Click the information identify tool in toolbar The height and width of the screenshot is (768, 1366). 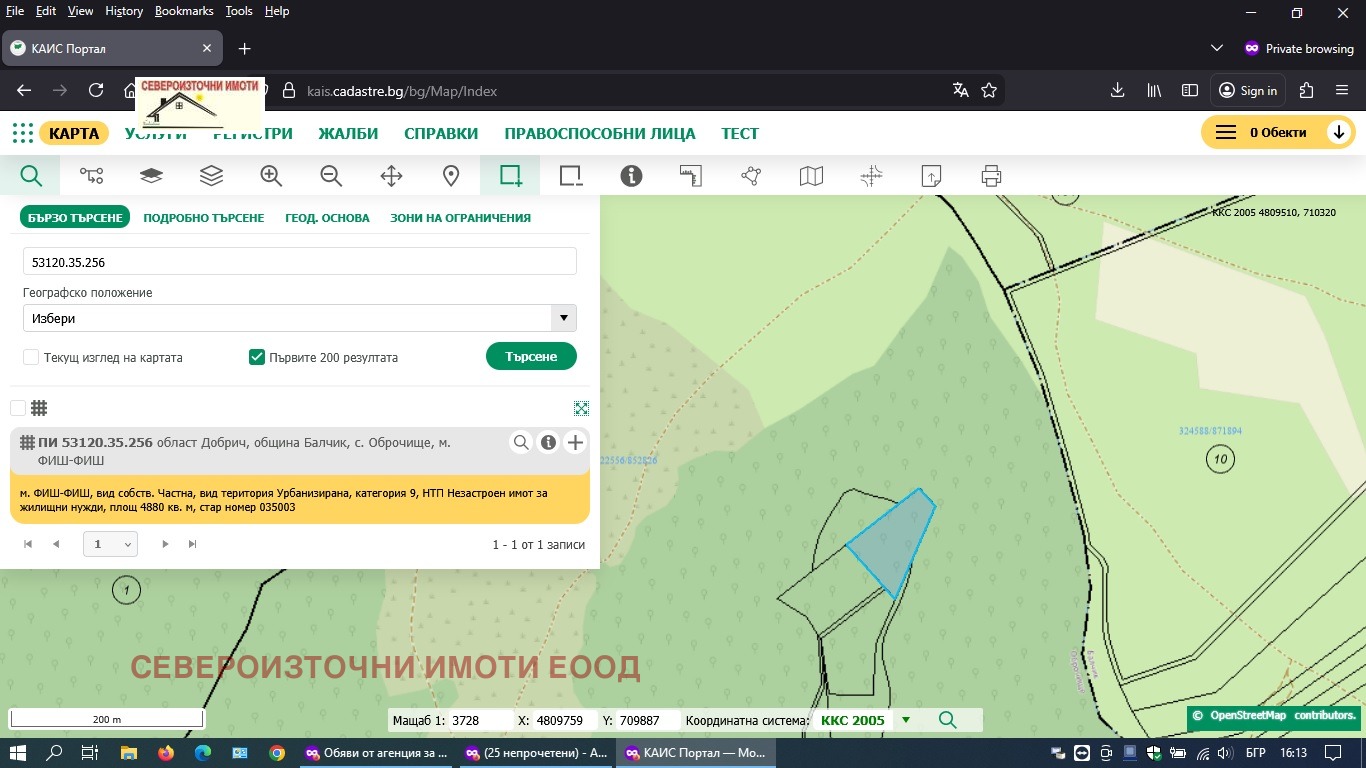click(631, 176)
